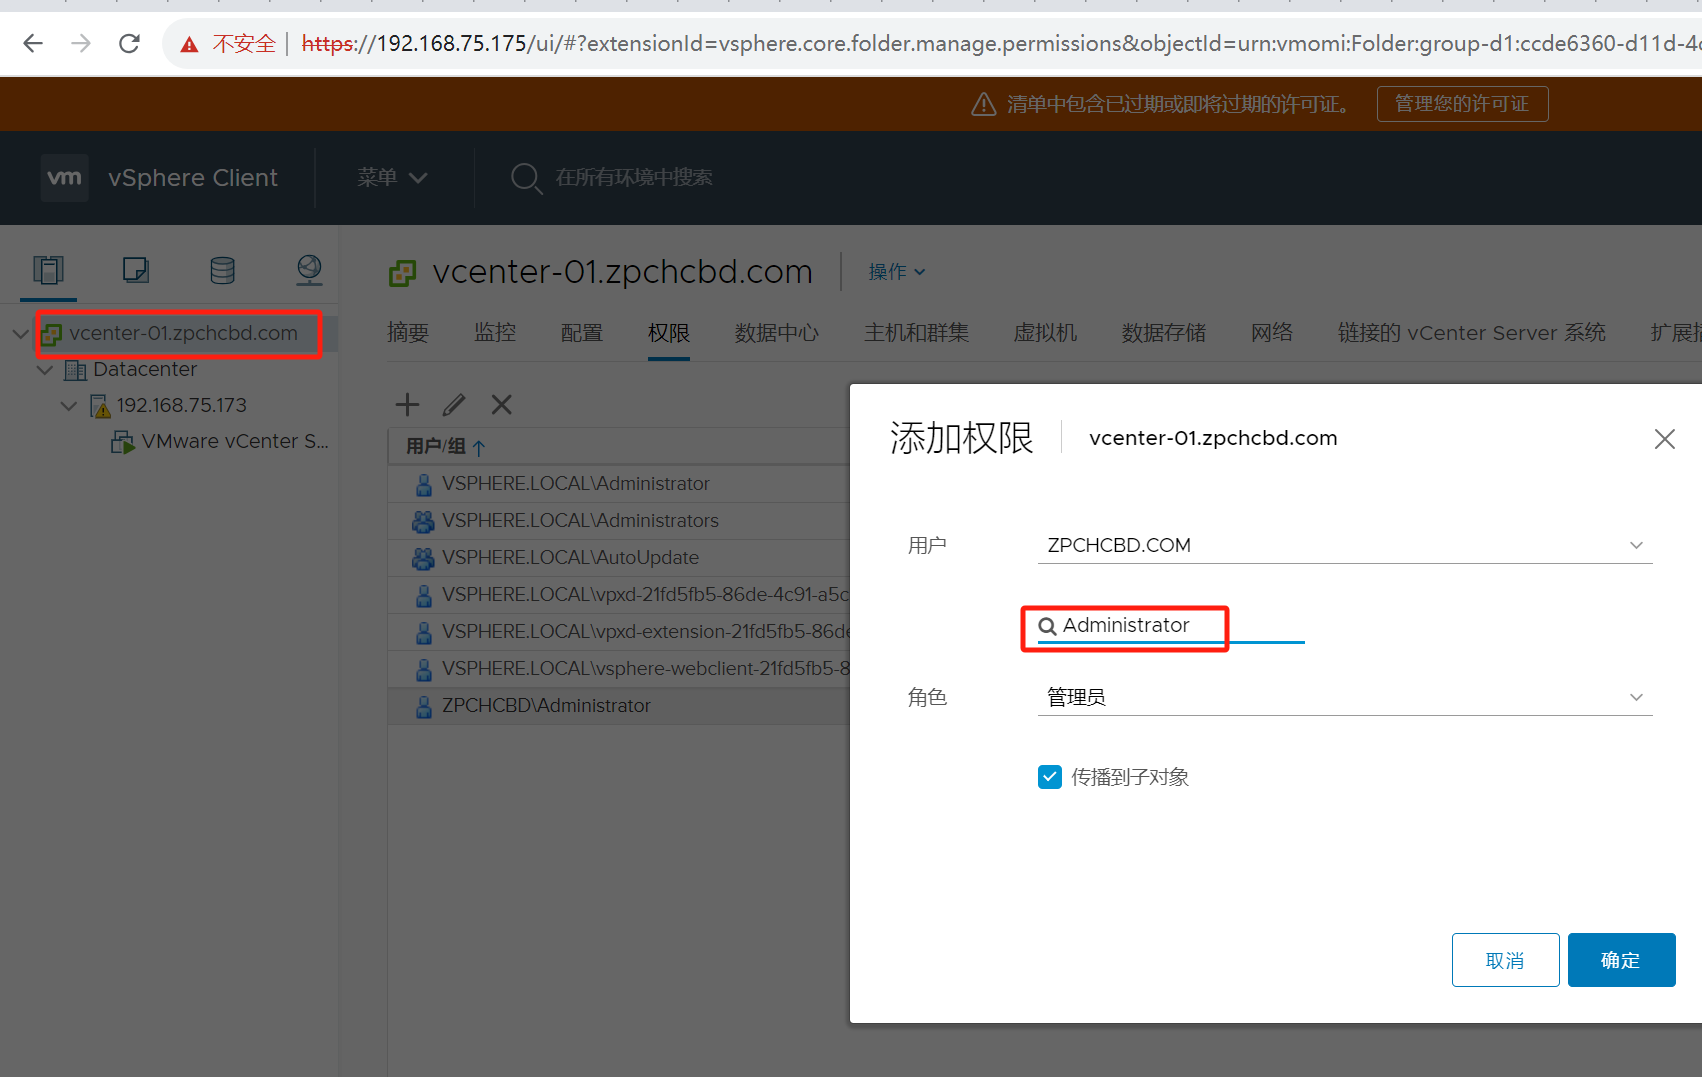Select the VSPHERE.LOCAL\vpxd-extension permission row
Image resolution: width=1702 pixels, height=1077 pixels.
coord(619,632)
